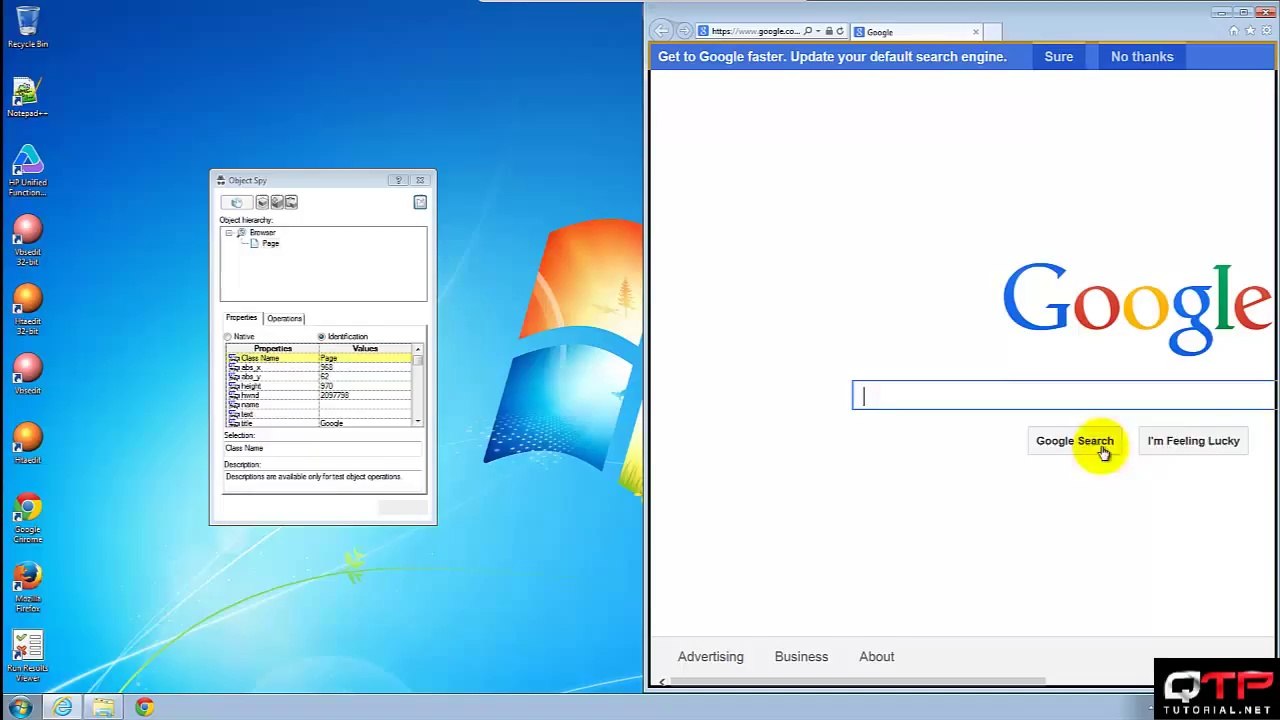Collapse the Browser node in Object hierarchy

point(229,233)
